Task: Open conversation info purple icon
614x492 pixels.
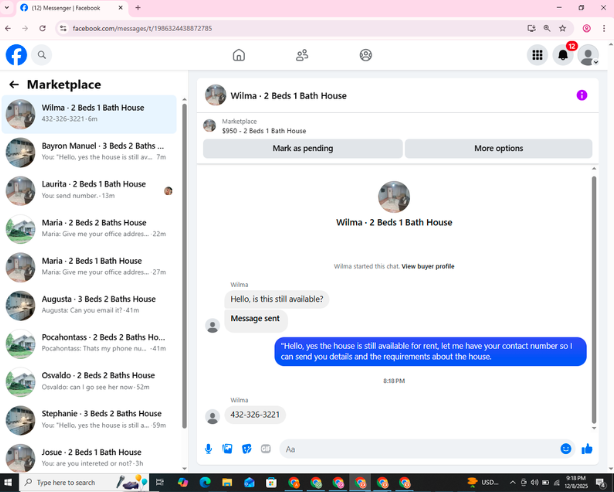Action: pyautogui.click(x=581, y=95)
